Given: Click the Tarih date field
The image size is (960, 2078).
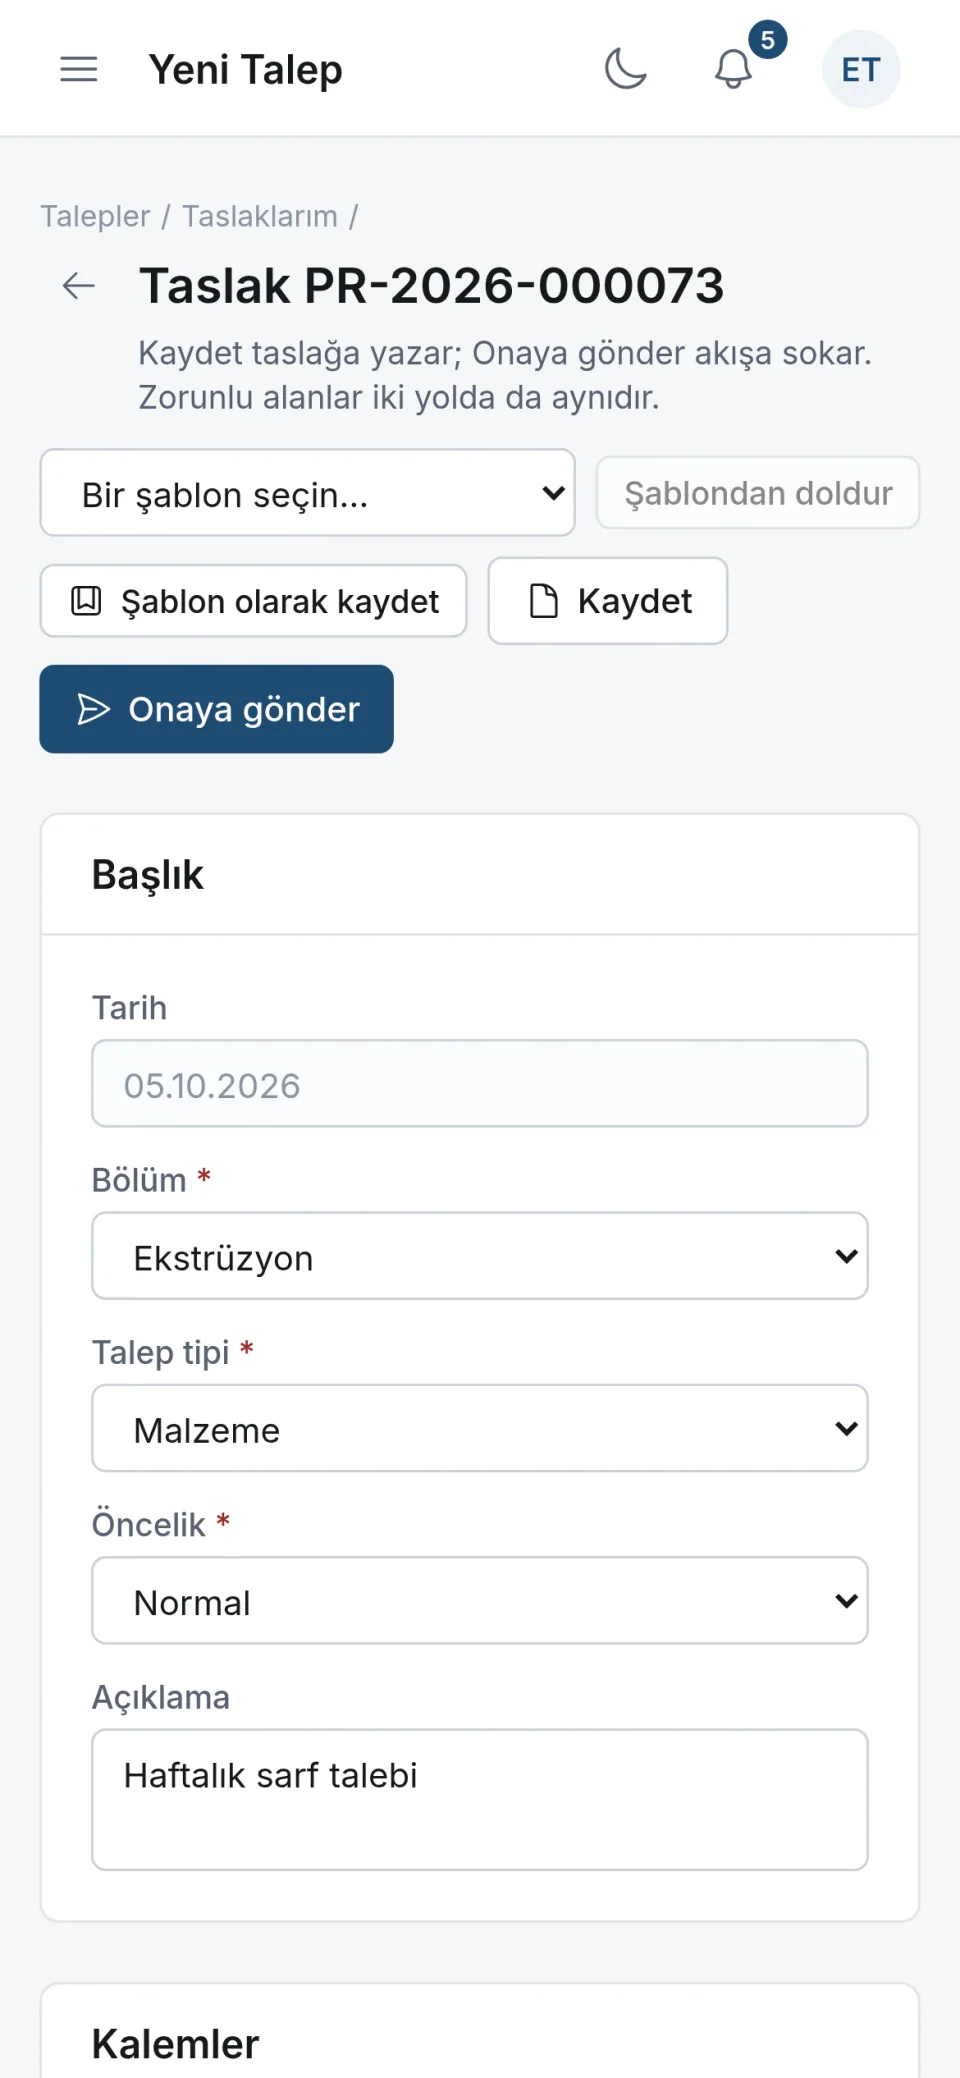Looking at the screenshot, I should pos(480,1084).
